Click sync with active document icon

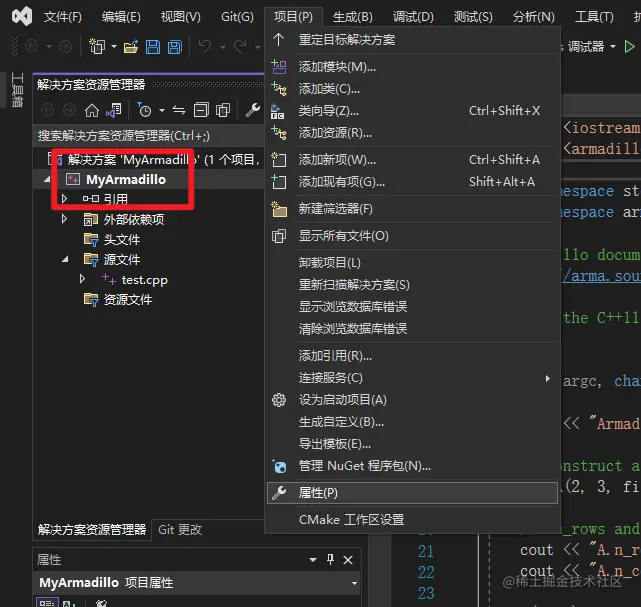[x=179, y=110]
